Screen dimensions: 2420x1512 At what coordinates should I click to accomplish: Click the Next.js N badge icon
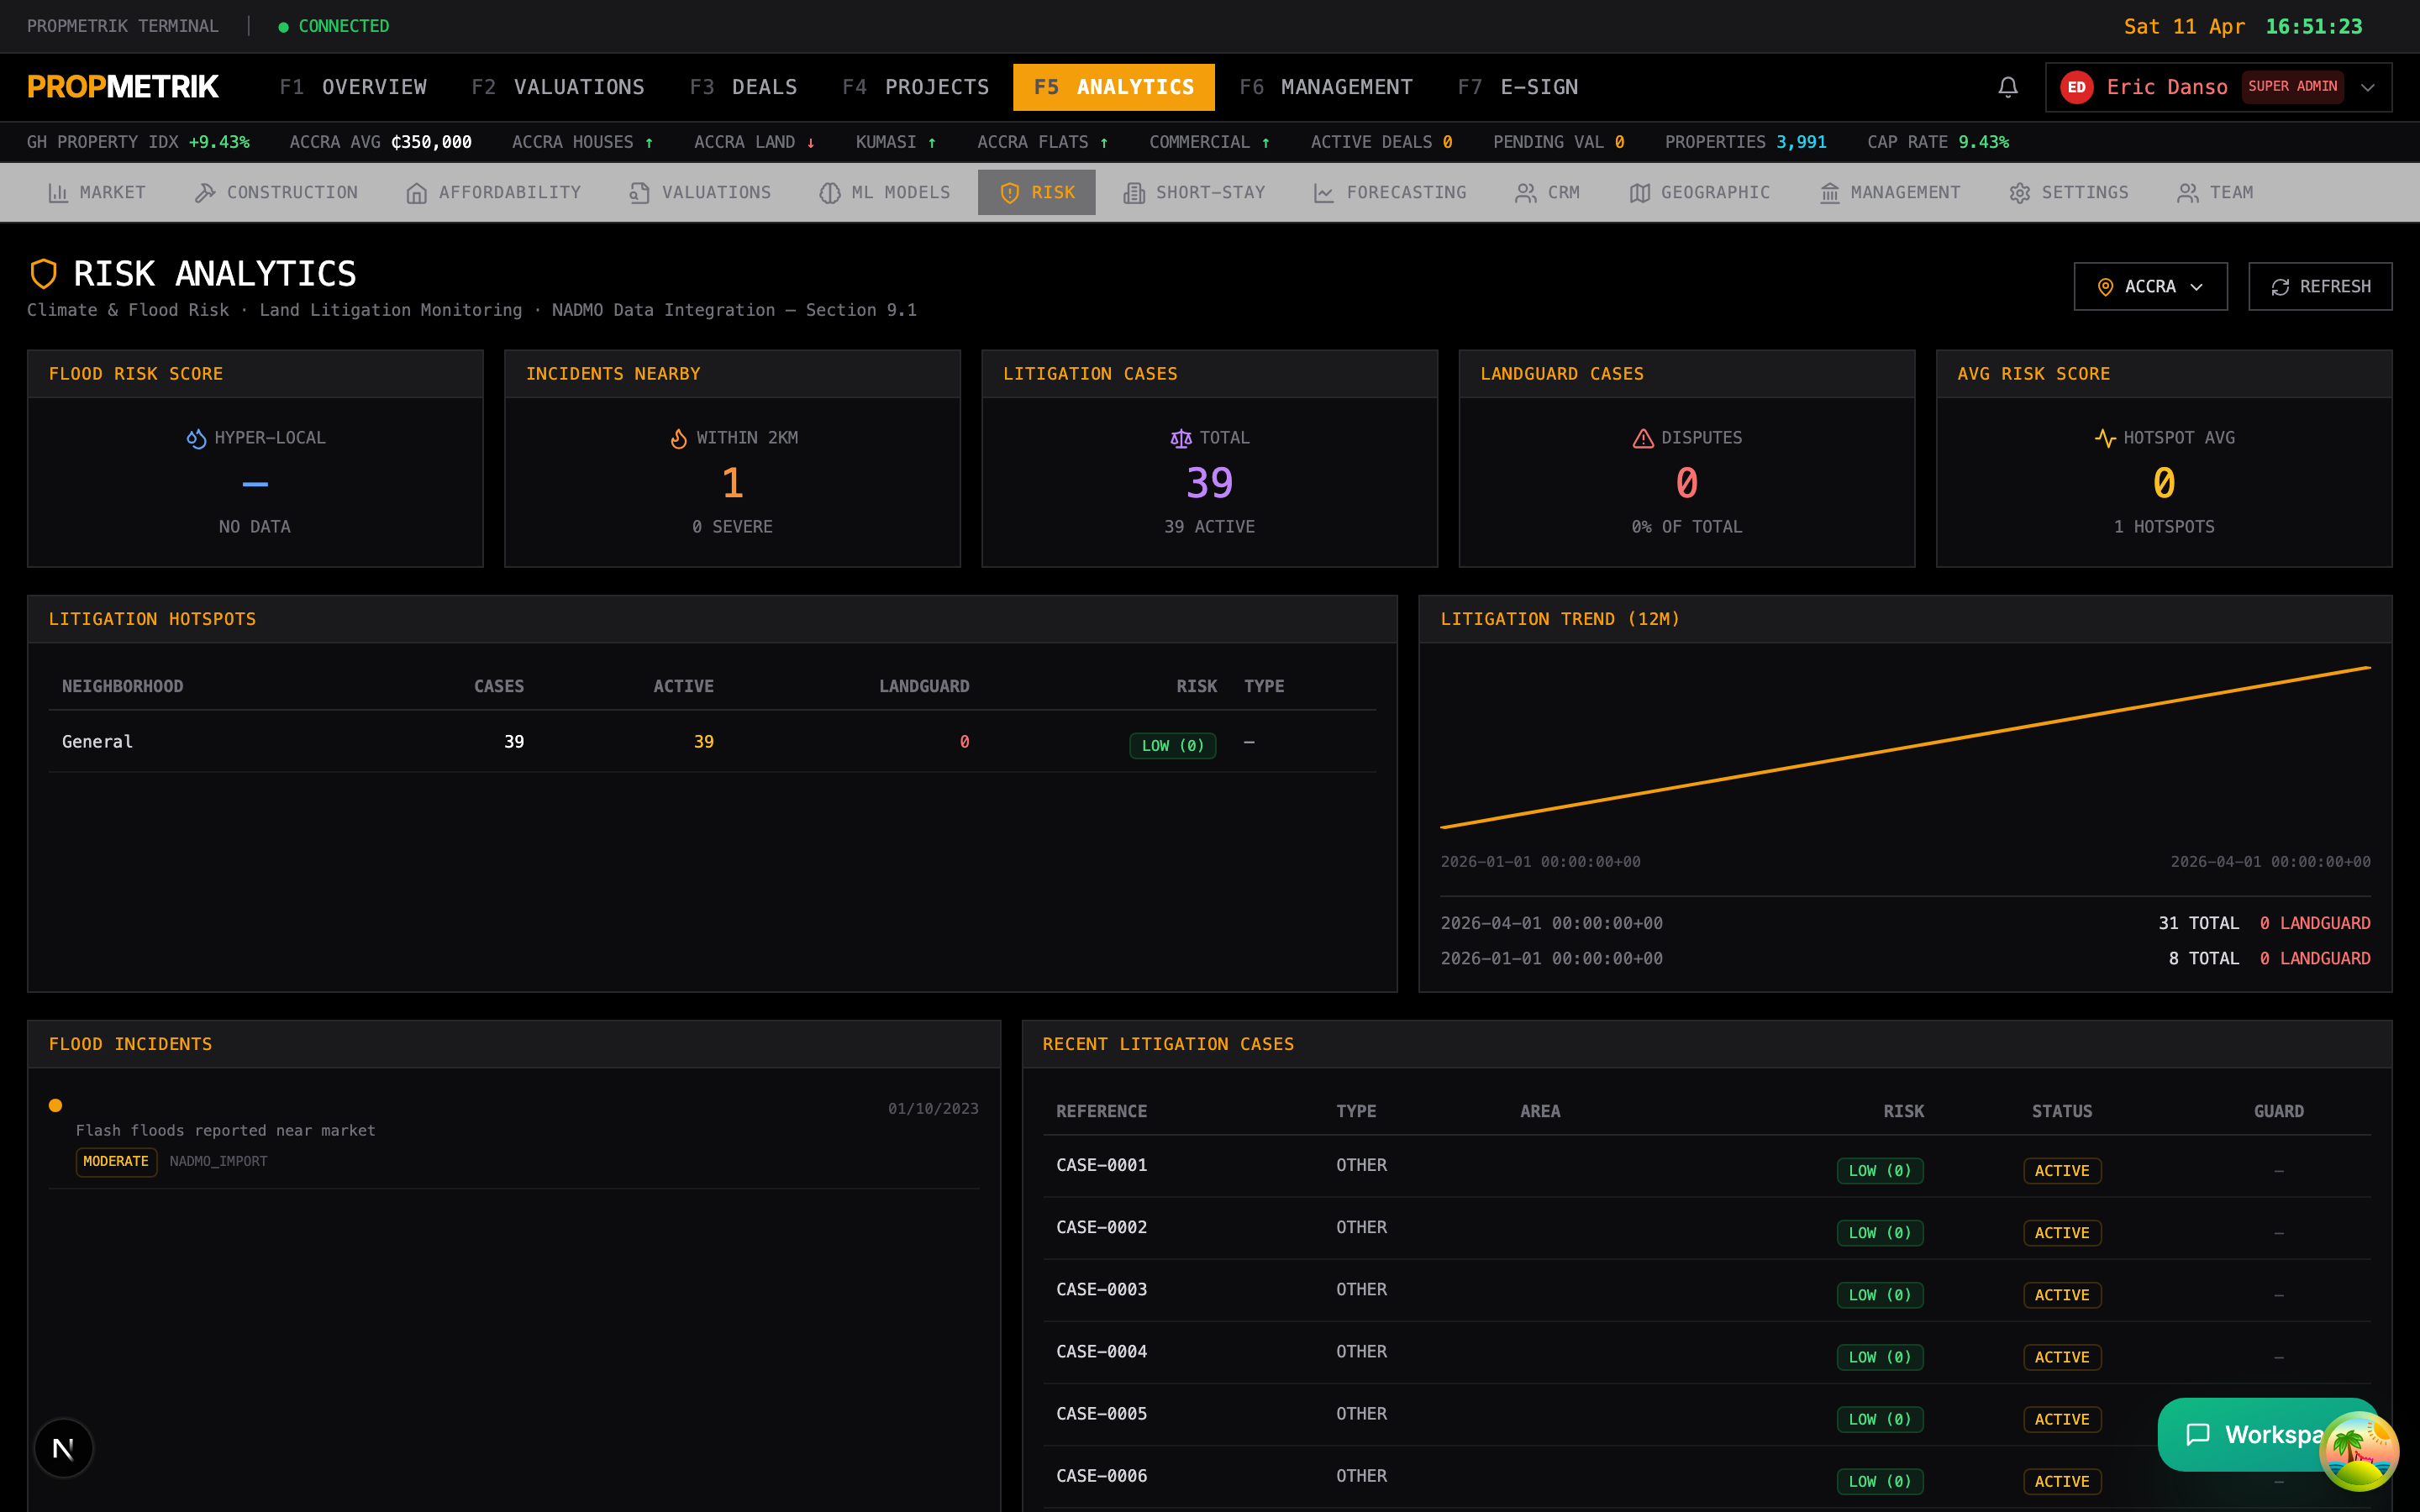pos(63,1448)
